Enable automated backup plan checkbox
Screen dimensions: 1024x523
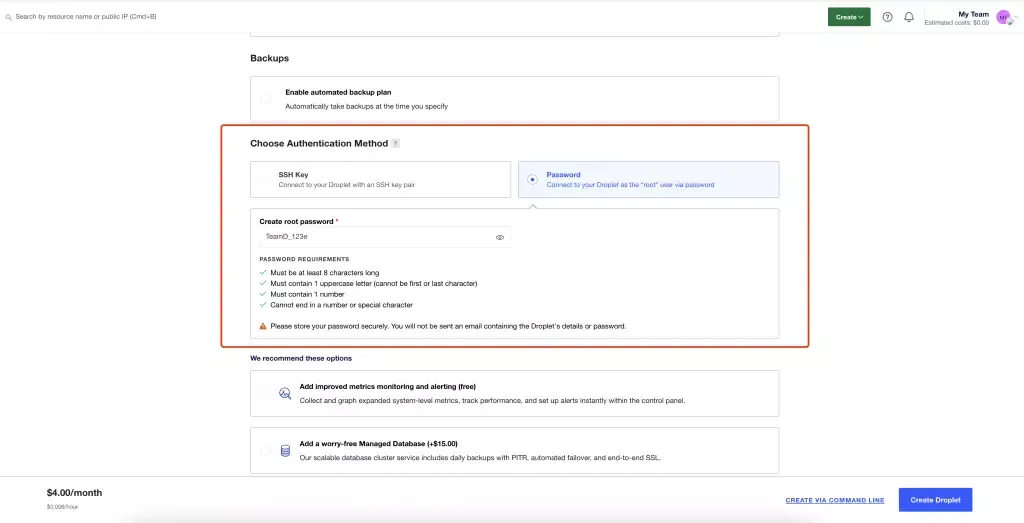tap(266, 99)
